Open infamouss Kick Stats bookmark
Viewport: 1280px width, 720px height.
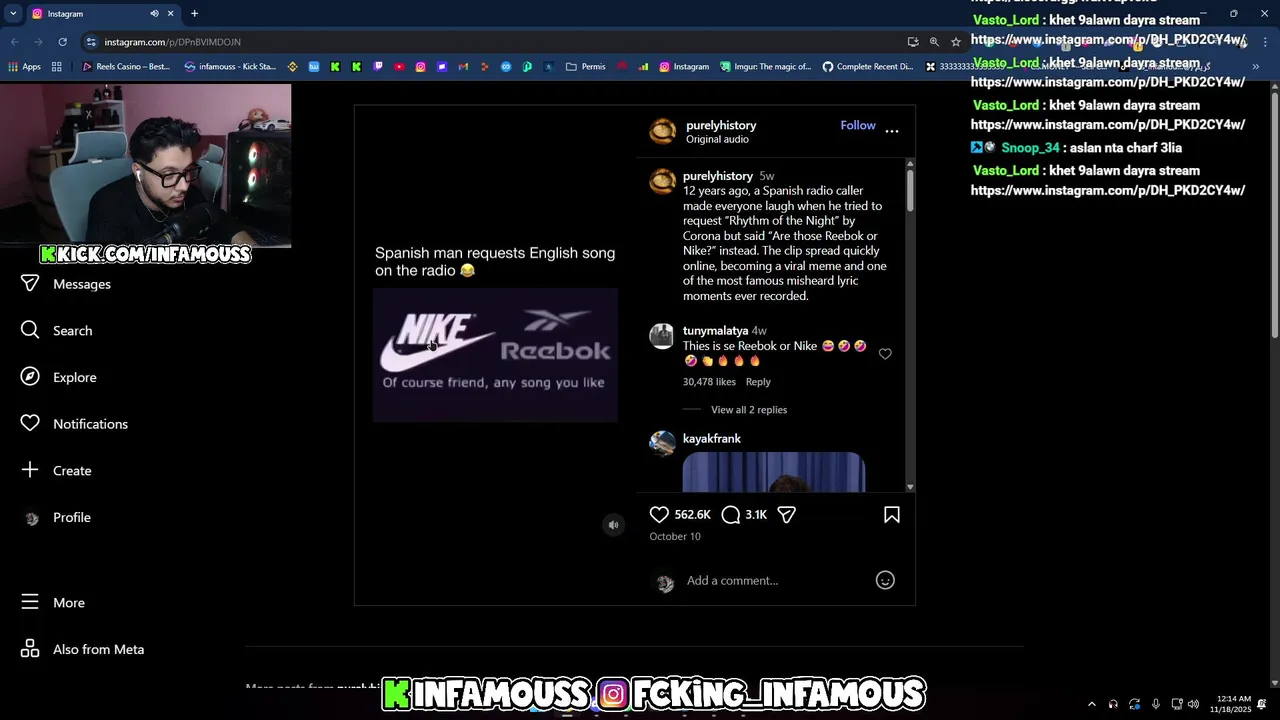(230, 67)
